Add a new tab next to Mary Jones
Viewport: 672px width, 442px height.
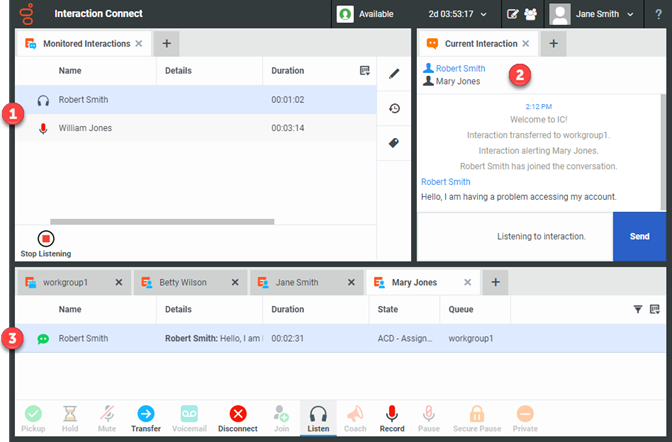495,283
